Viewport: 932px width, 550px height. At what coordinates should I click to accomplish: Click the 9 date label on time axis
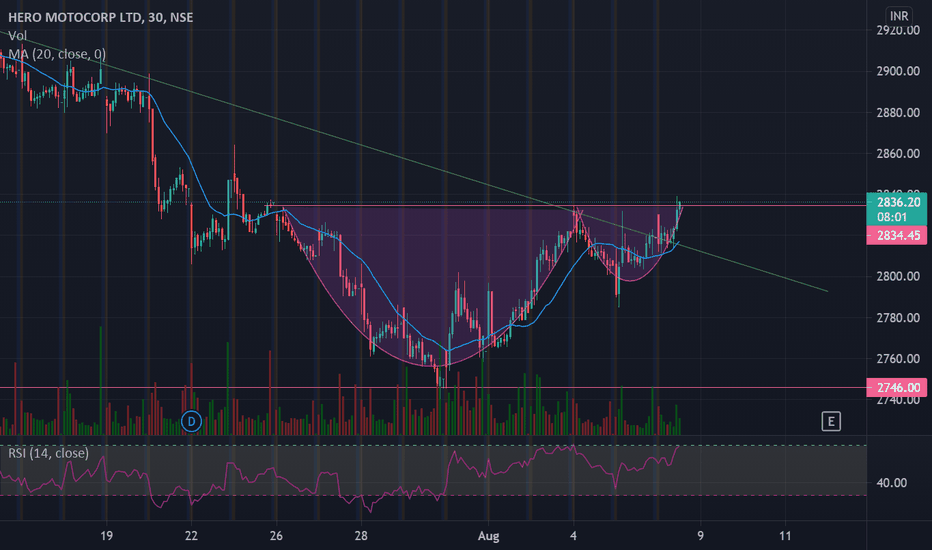click(700, 536)
